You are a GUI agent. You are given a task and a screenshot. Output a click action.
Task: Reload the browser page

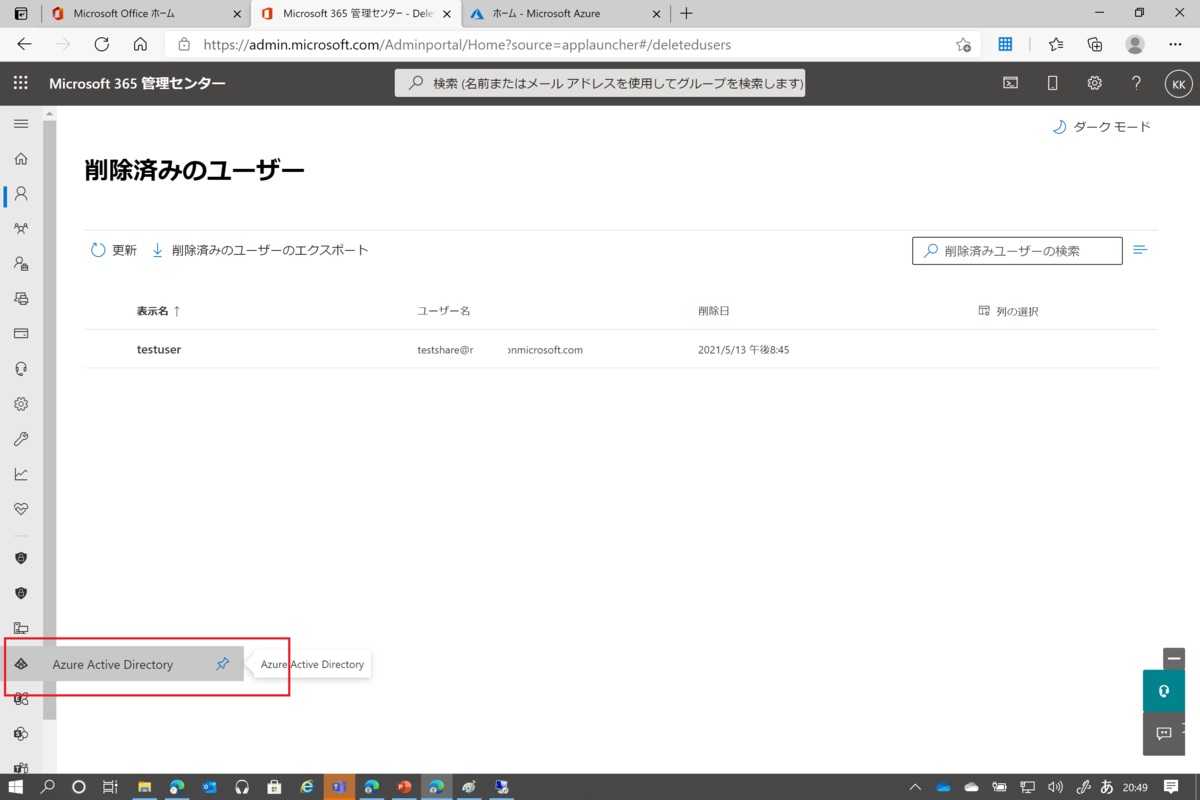pyautogui.click(x=101, y=44)
